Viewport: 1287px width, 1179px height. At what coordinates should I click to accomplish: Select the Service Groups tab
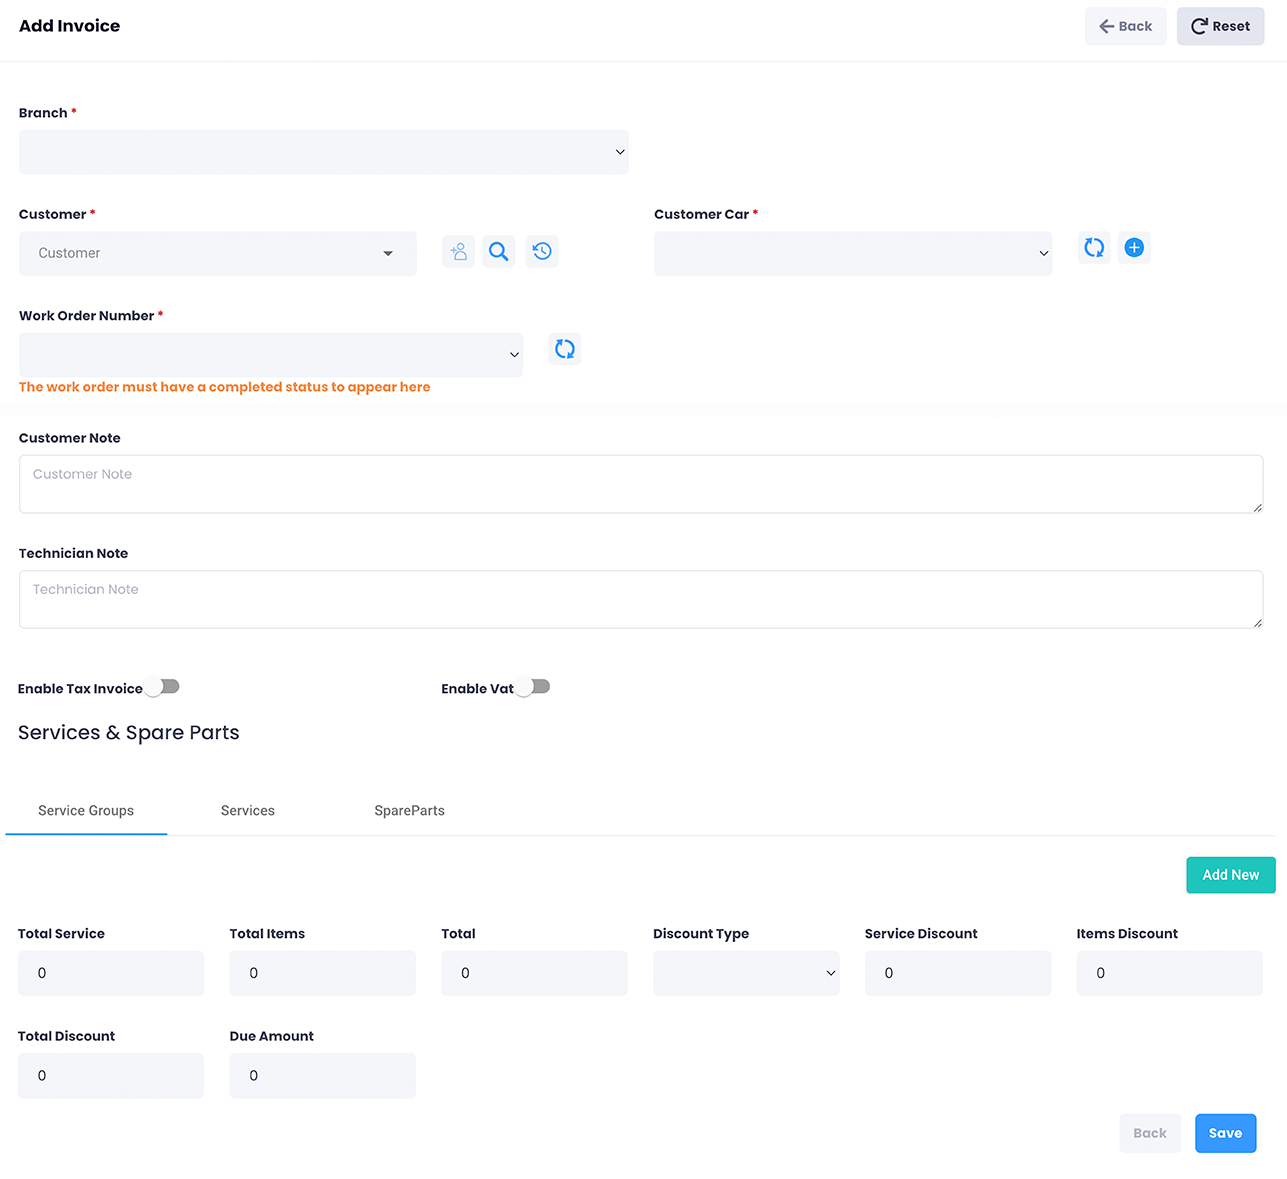point(86,811)
